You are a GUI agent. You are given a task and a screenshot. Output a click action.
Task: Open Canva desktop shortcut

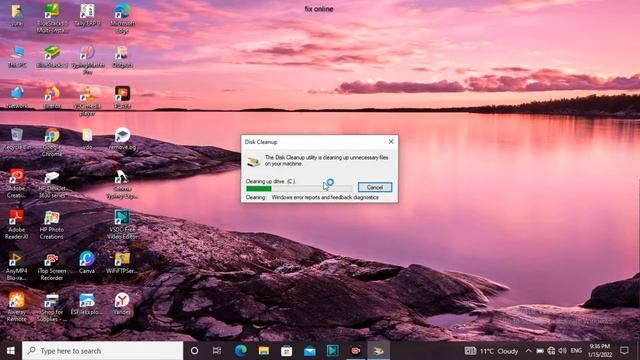[87, 262]
